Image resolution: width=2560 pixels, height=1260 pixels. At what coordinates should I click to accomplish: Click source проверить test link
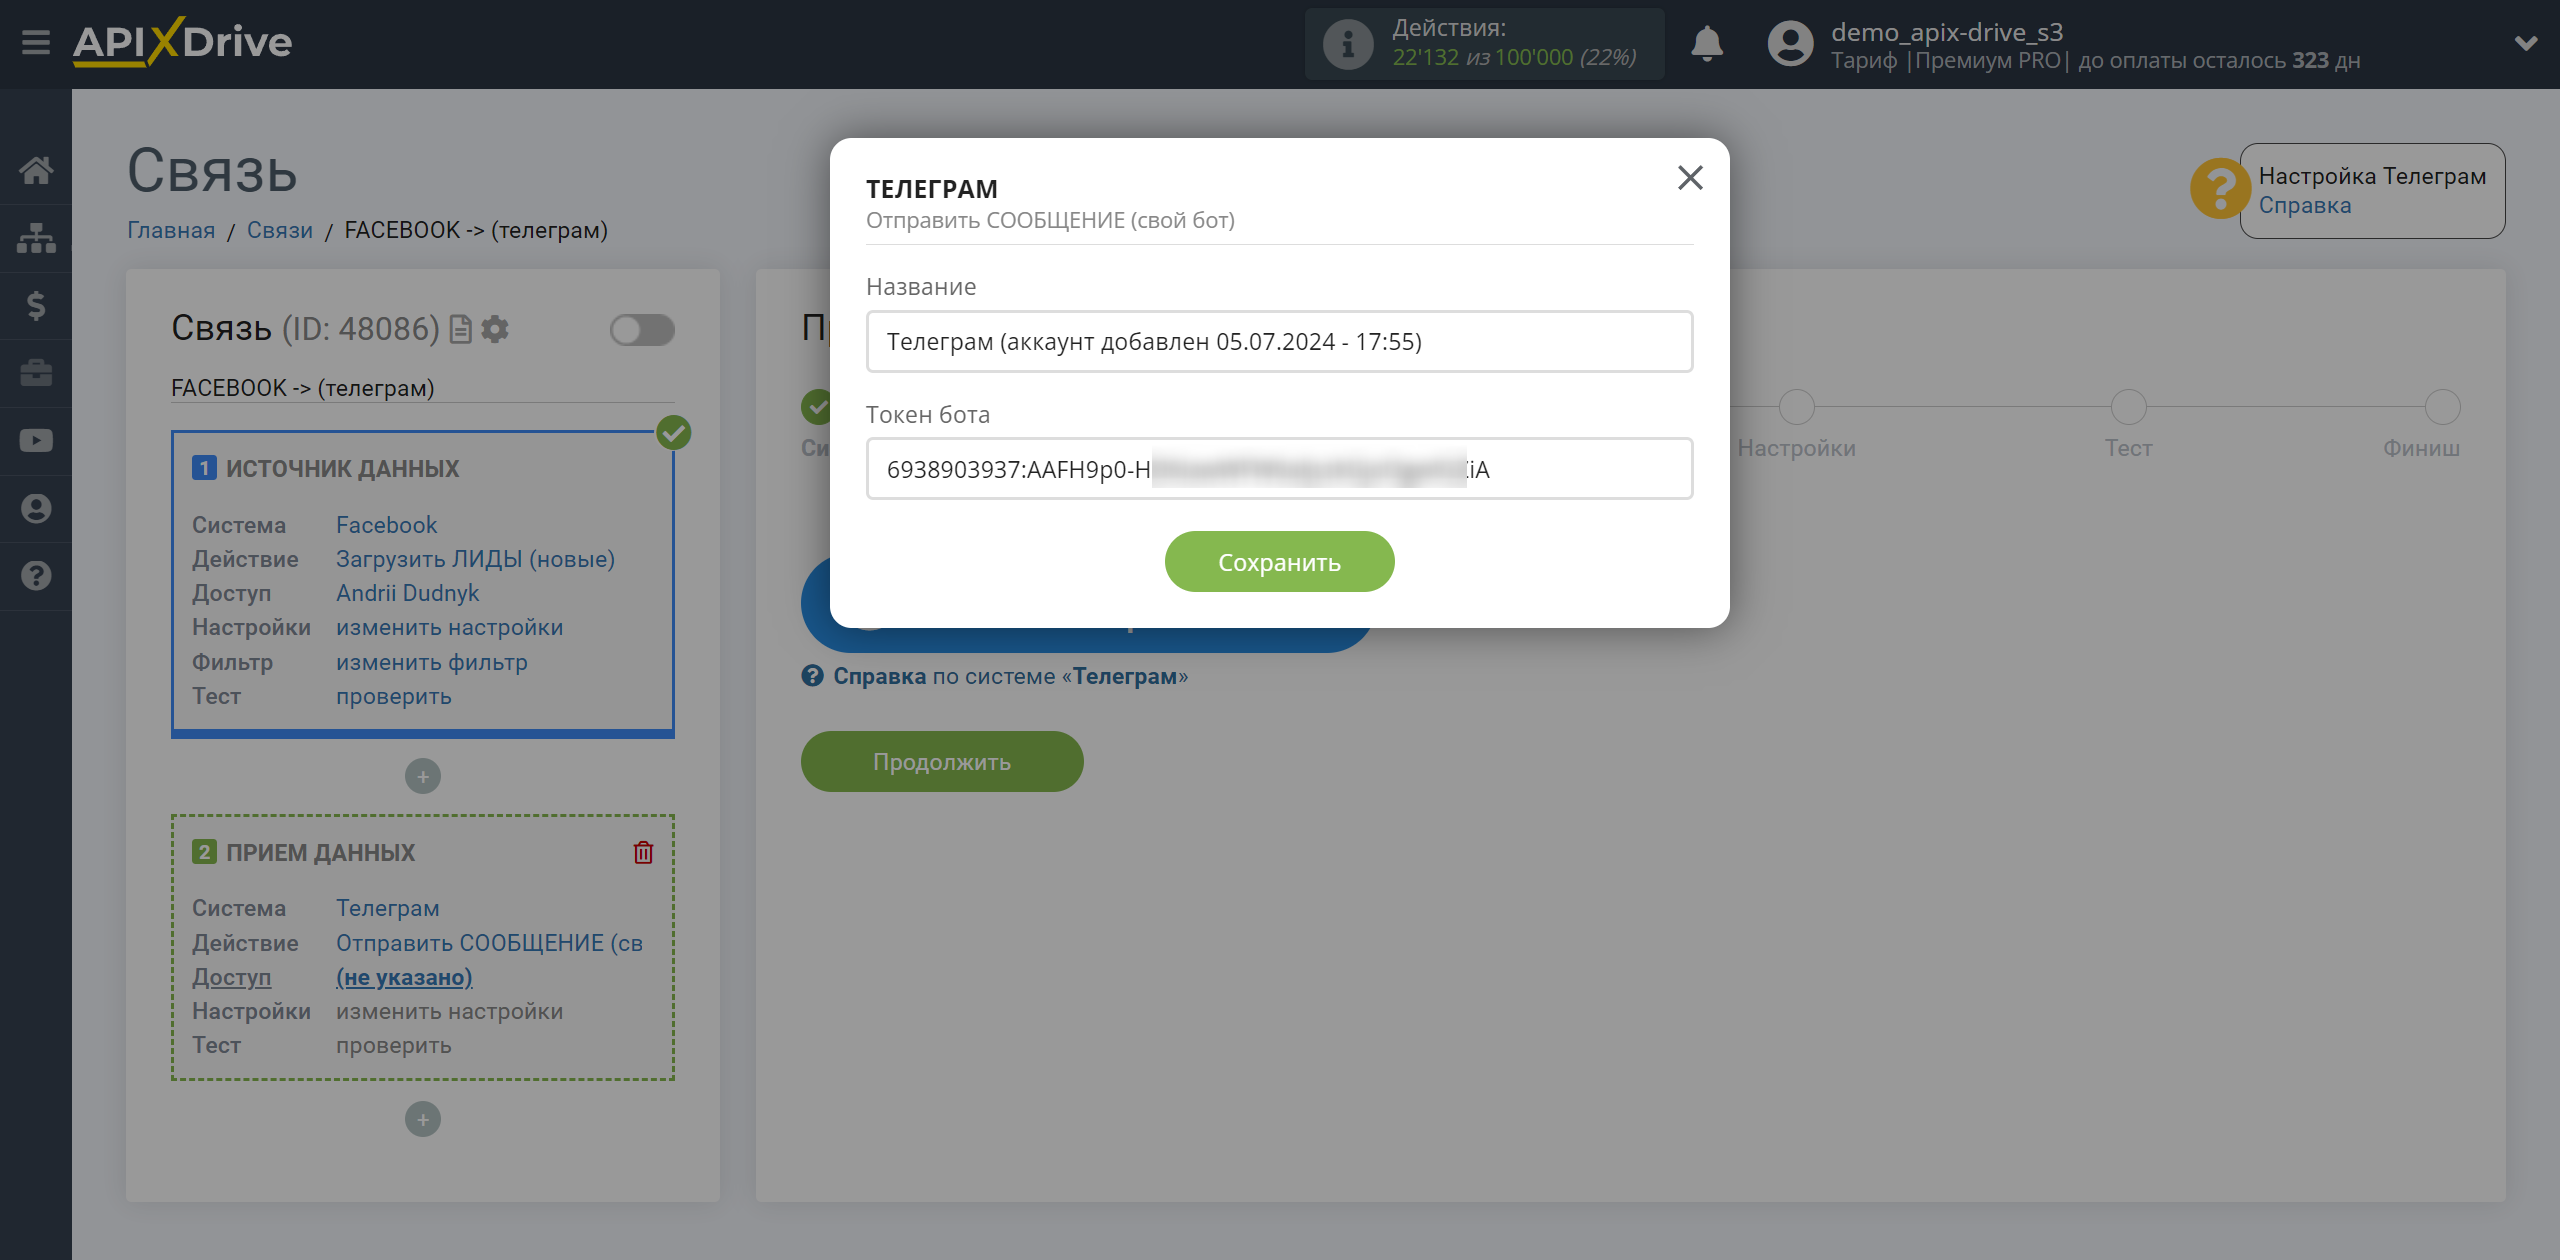click(393, 696)
